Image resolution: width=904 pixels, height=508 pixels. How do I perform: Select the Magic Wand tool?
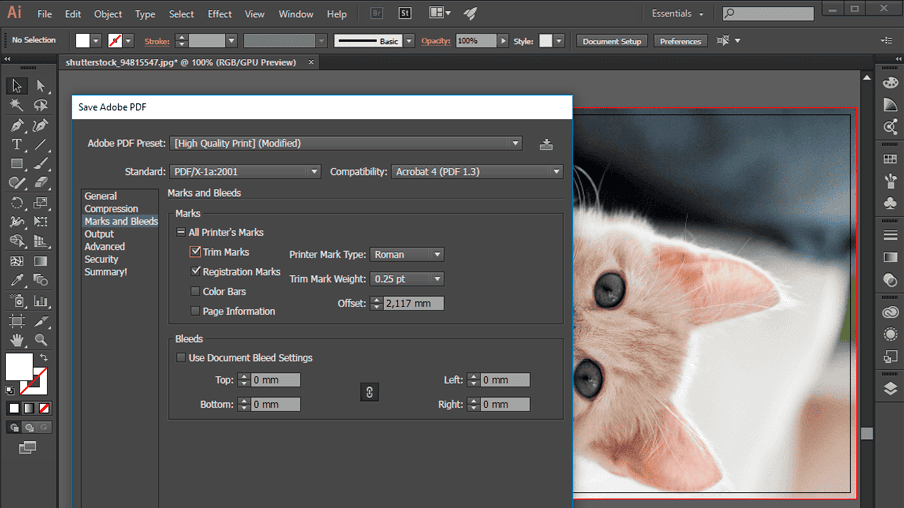click(x=17, y=105)
